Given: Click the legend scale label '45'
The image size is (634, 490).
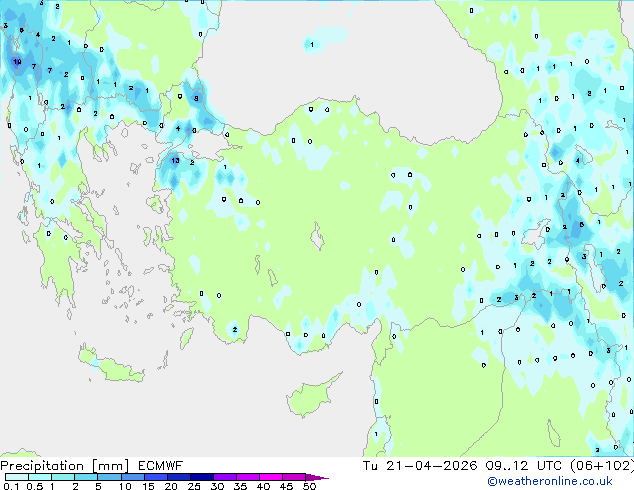Looking at the screenshot, I should click(286, 486).
